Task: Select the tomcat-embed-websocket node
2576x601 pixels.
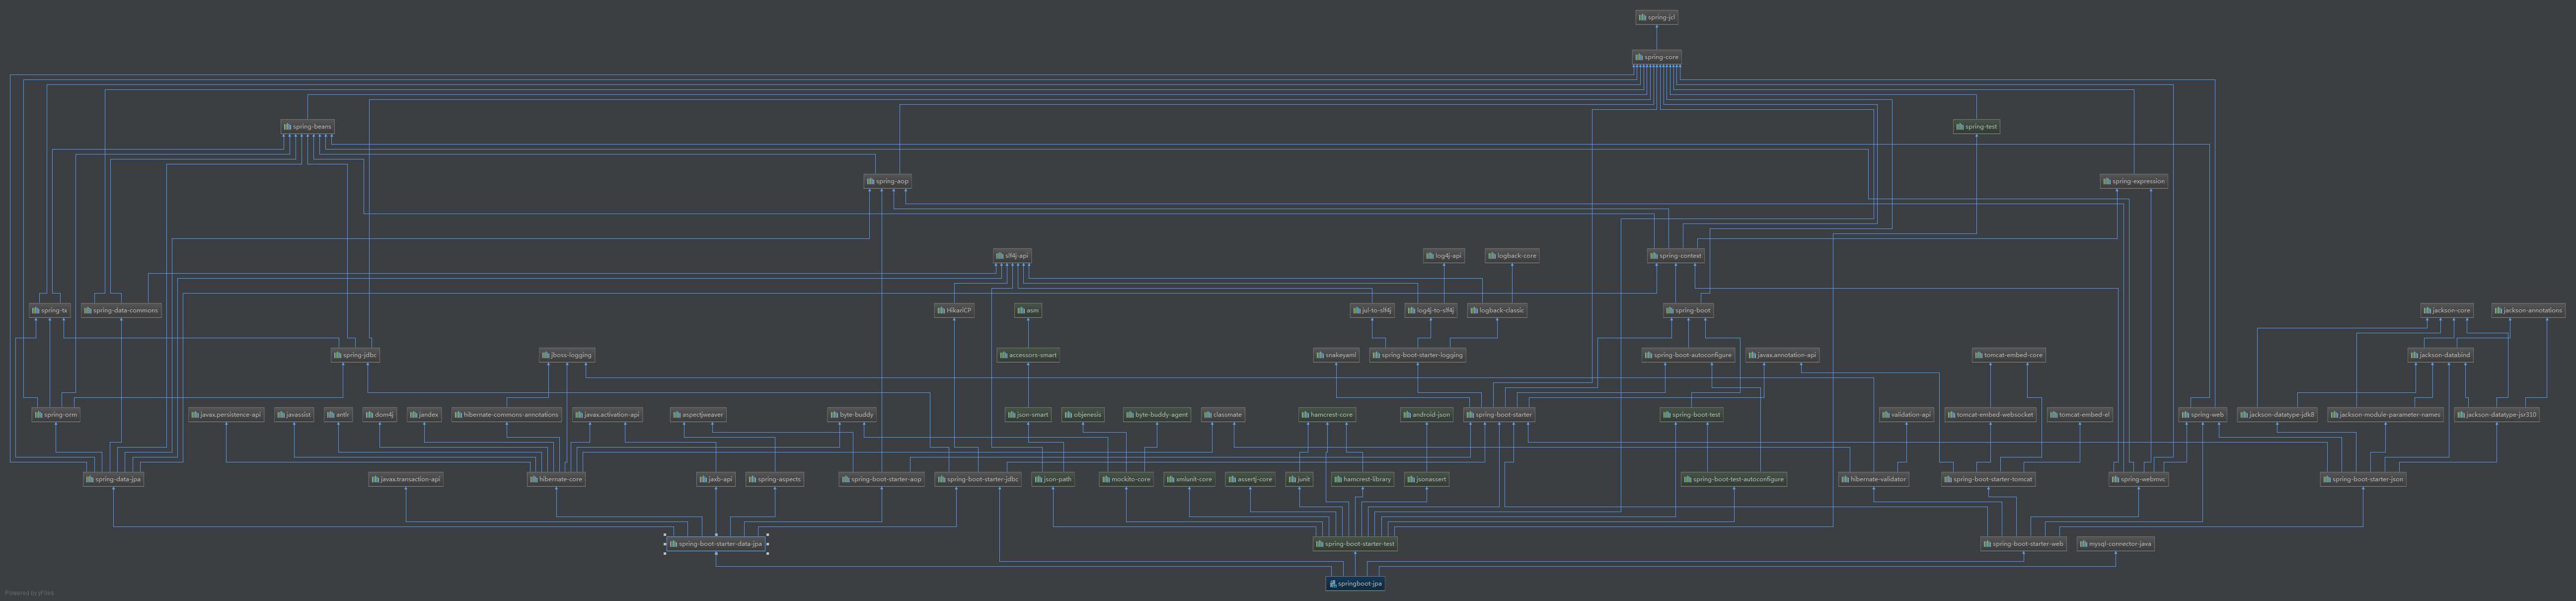Action: coord(1990,415)
